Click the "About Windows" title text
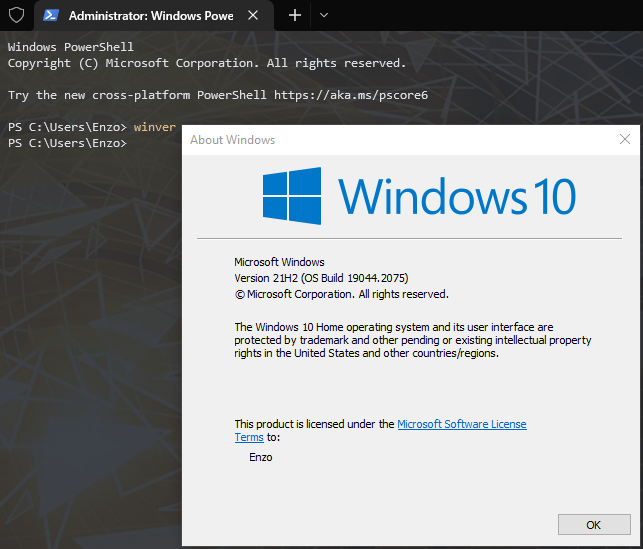The height and width of the screenshot is (549, 643). (233, 140)
